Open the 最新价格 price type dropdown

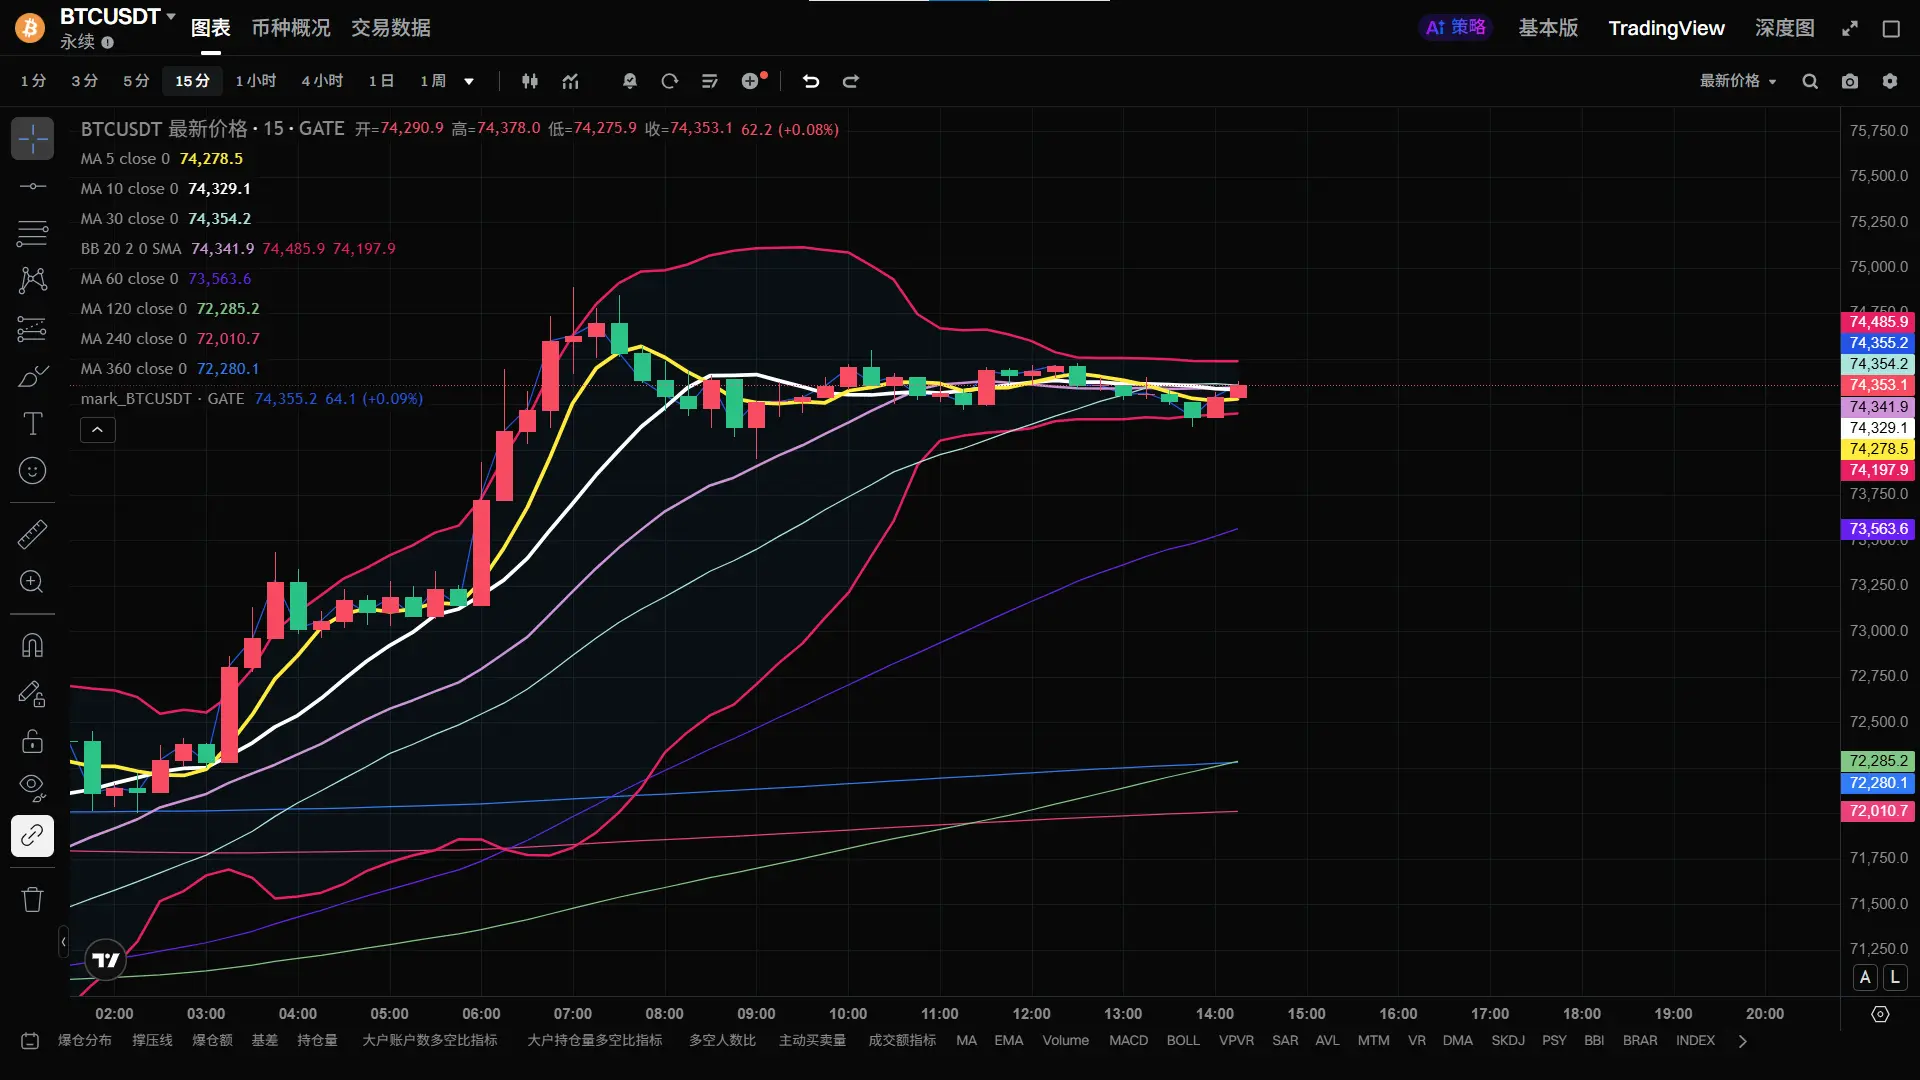pos(1738,81)
